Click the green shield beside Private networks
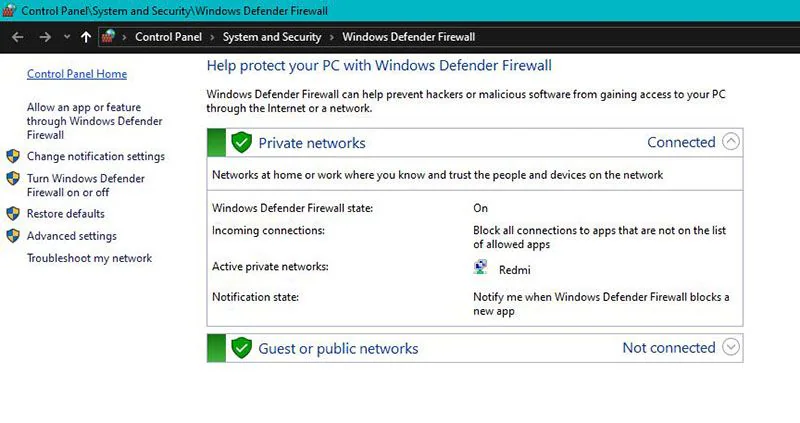800x423 pixels. [x=241, y=142]
